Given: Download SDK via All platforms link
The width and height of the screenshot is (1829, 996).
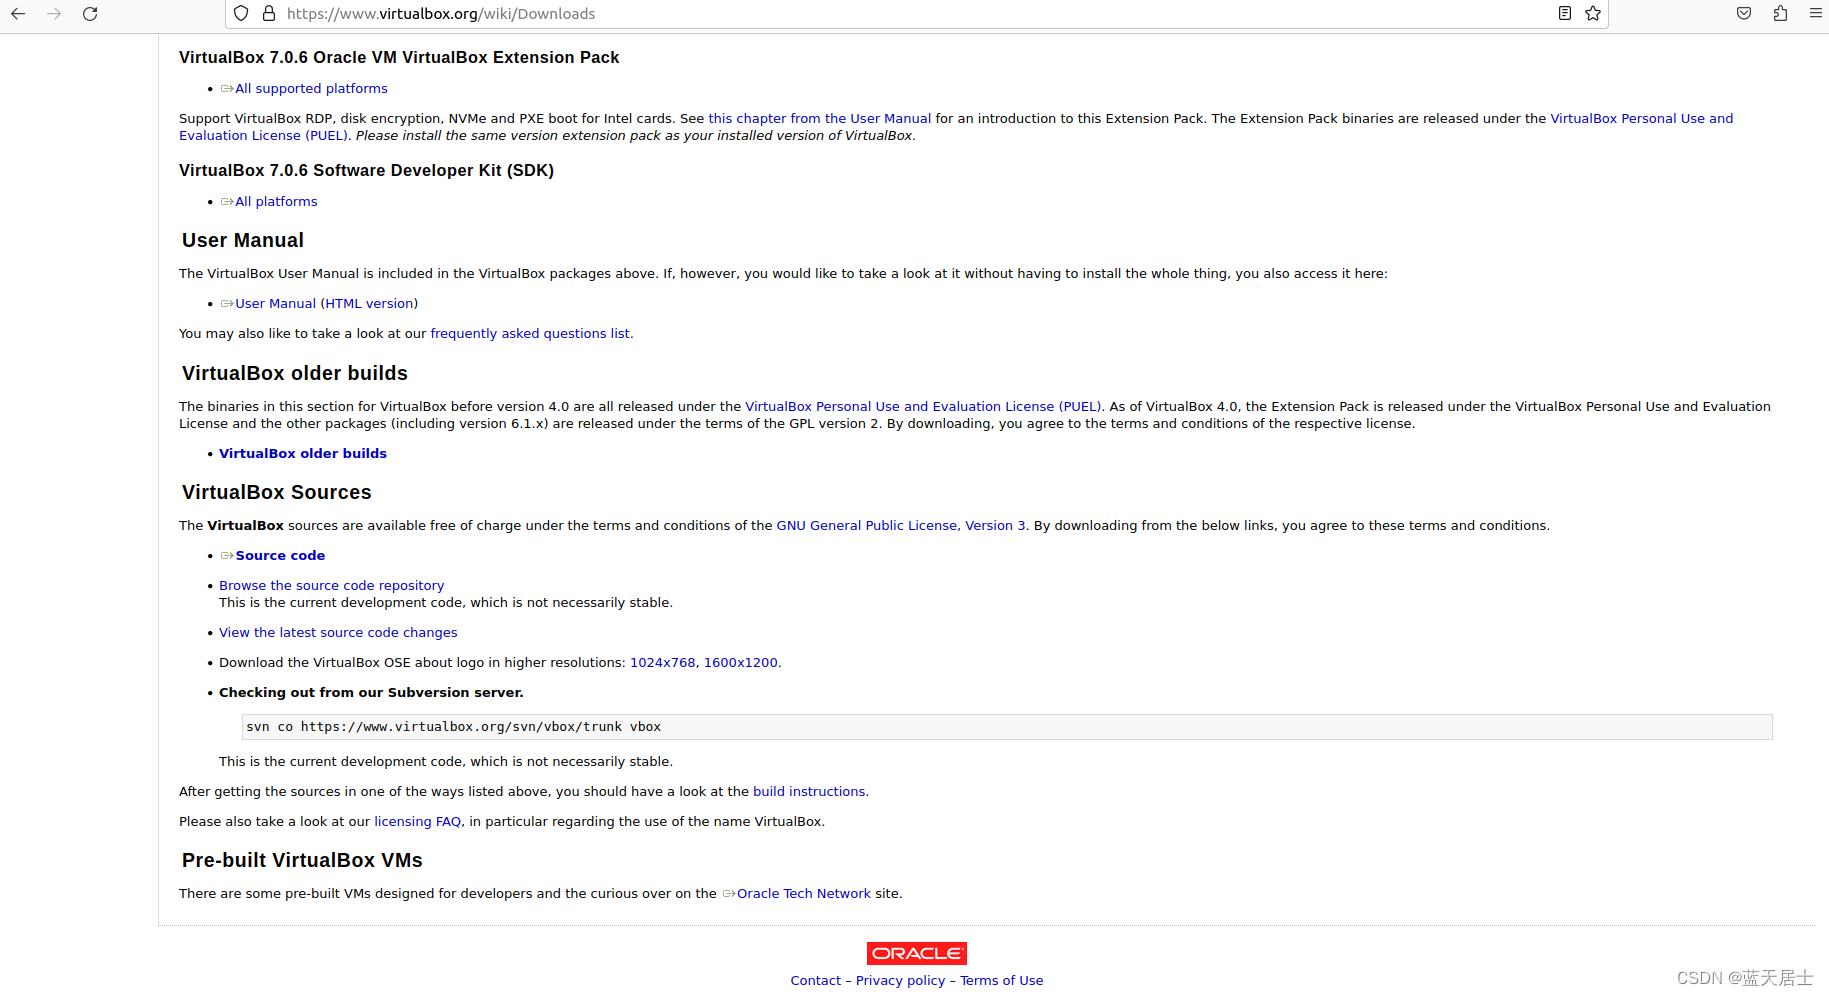Looking at the screenshot, I should click(x=276, y=202).
